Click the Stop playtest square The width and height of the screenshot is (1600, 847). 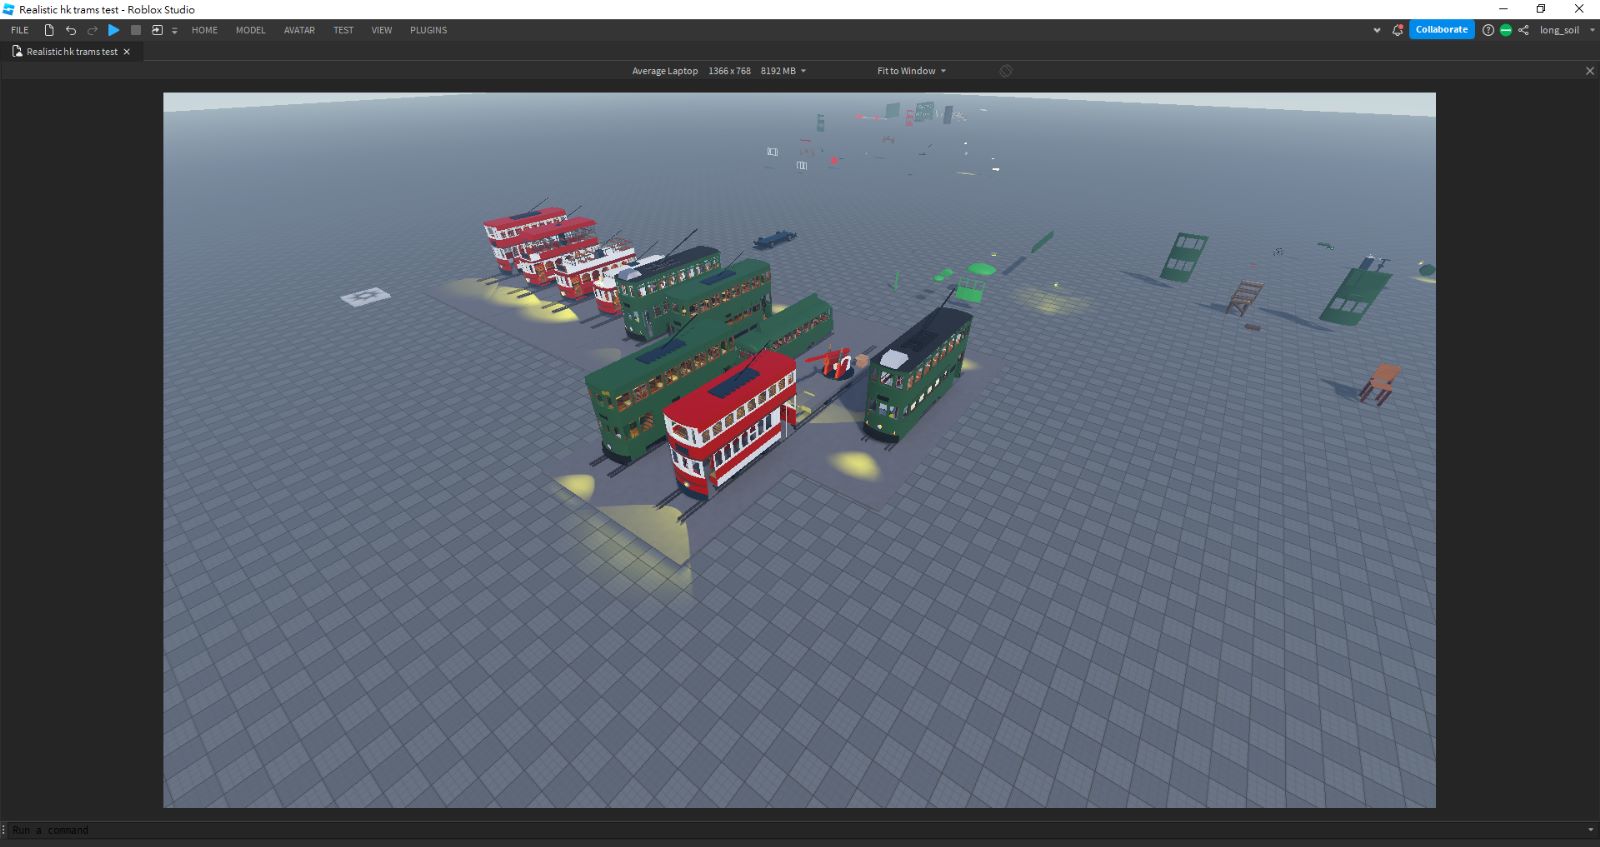136,30
